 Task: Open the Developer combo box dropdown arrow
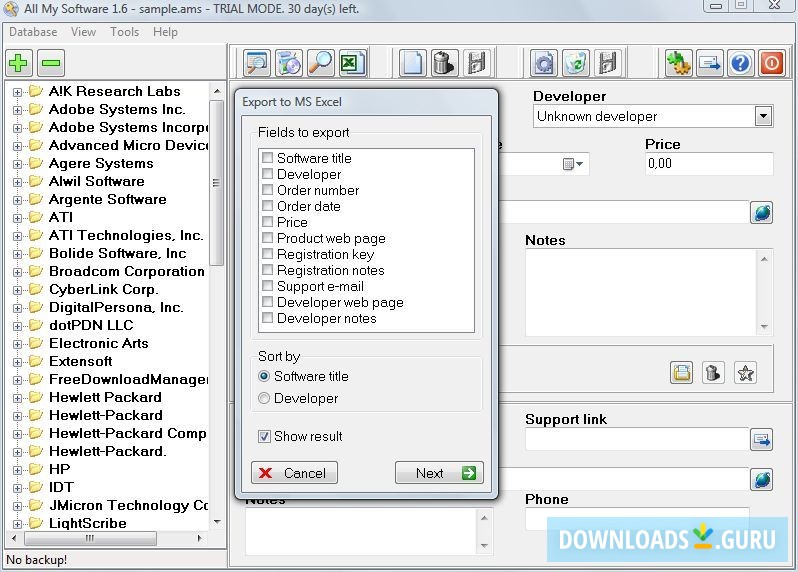point(763,116)
